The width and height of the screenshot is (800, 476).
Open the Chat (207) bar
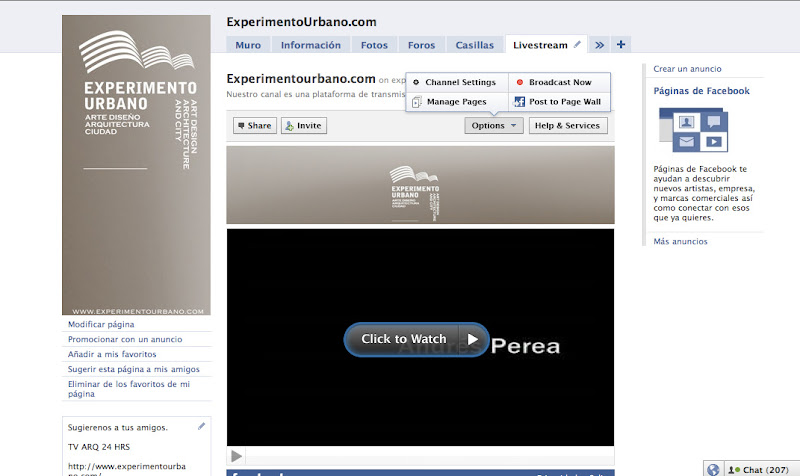(x=762, y=469)
